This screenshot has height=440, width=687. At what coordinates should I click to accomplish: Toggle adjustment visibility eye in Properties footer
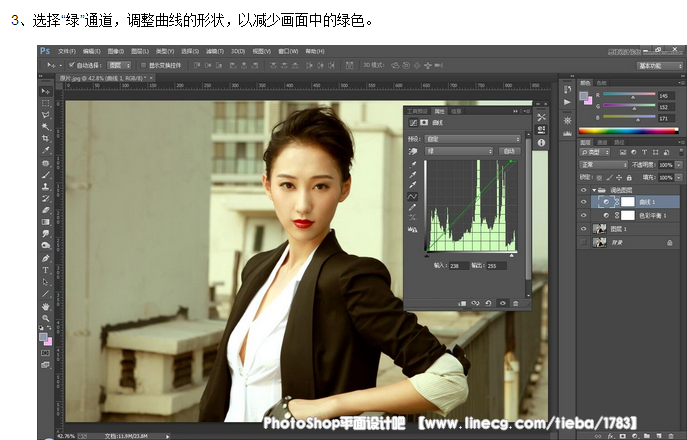click(503, 303)
